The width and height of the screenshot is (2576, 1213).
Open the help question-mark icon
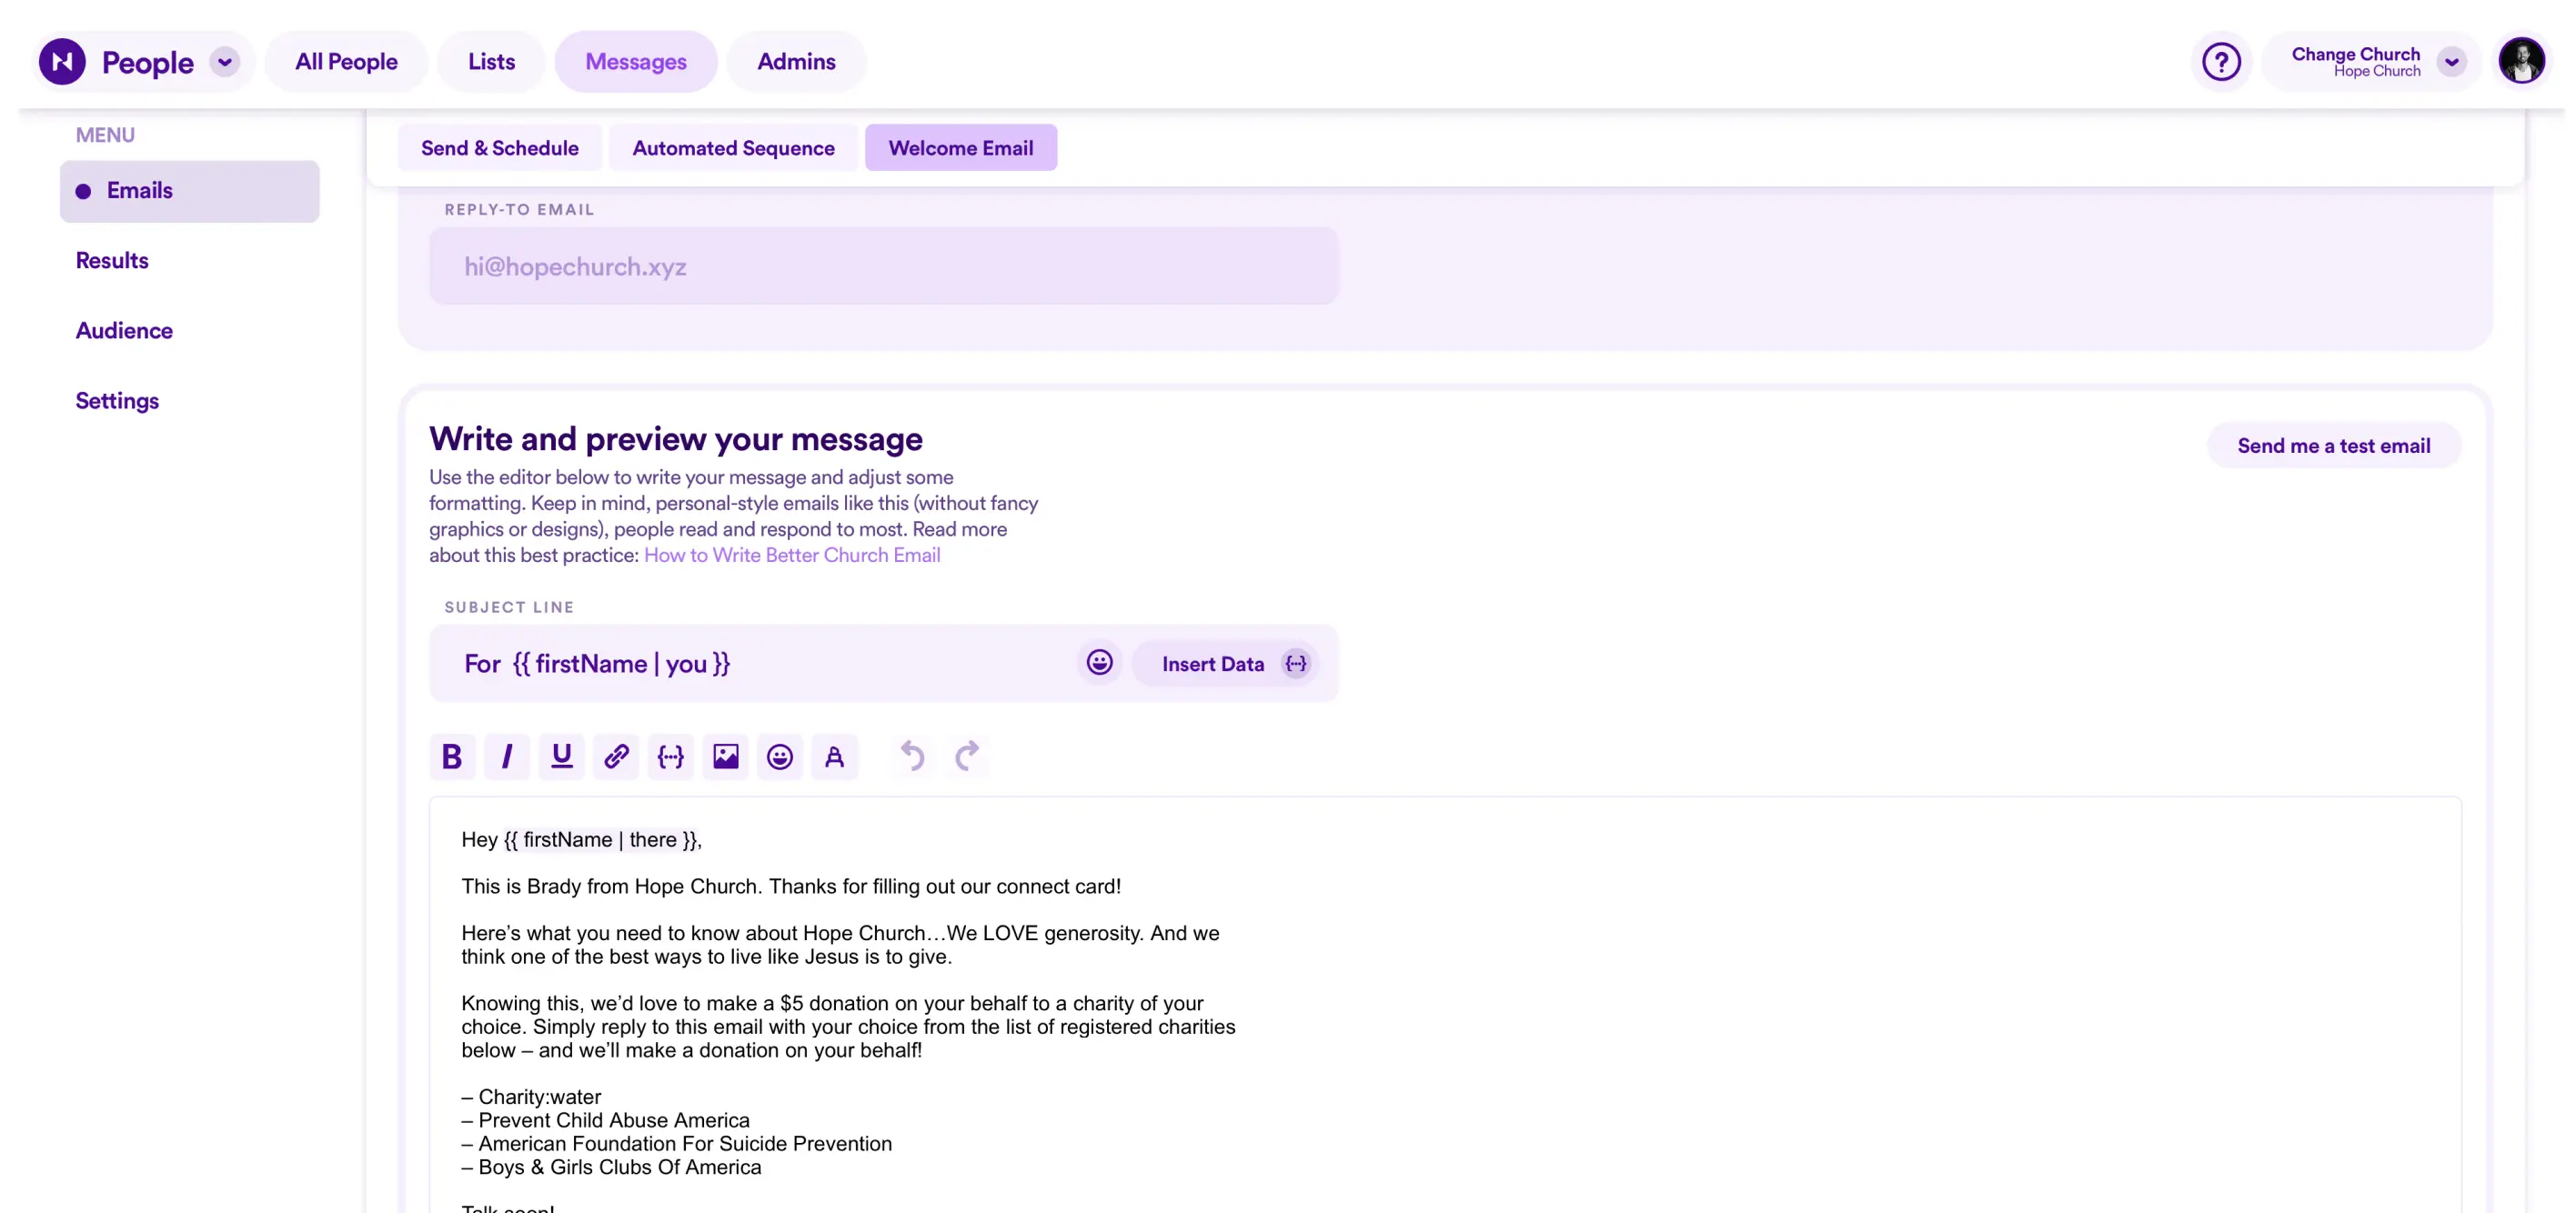[2221, 61]
